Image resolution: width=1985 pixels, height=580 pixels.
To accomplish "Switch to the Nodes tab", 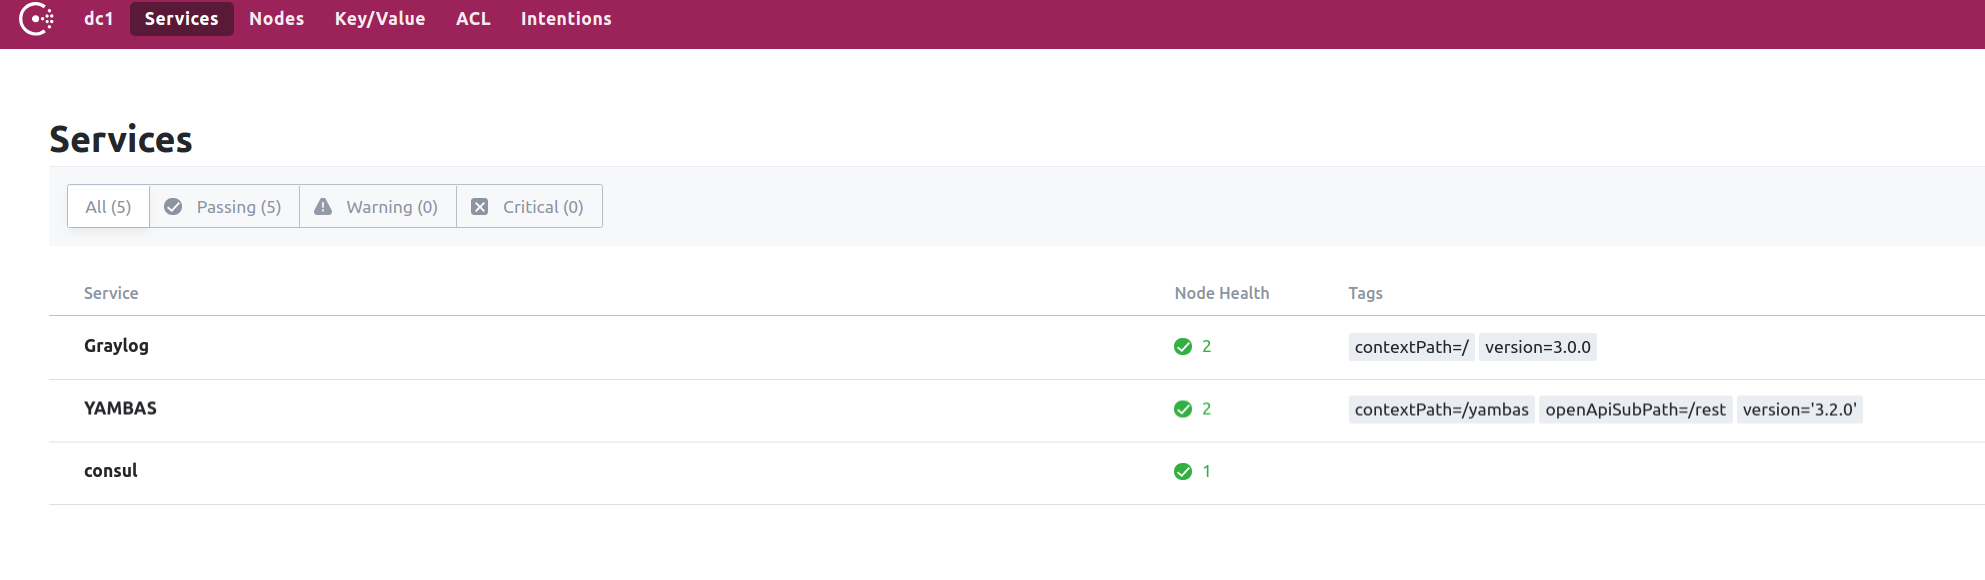I will (x=276, y=19).
